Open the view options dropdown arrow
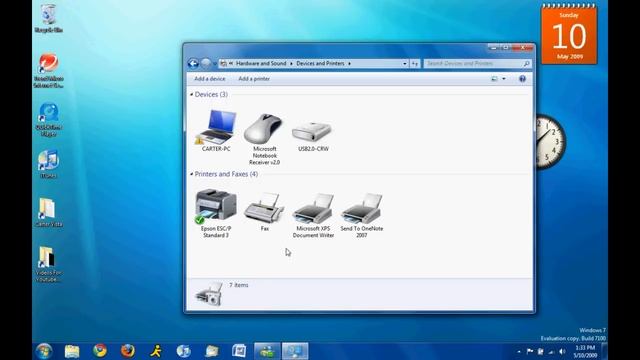640x360 pixels. tap(504, 79)
